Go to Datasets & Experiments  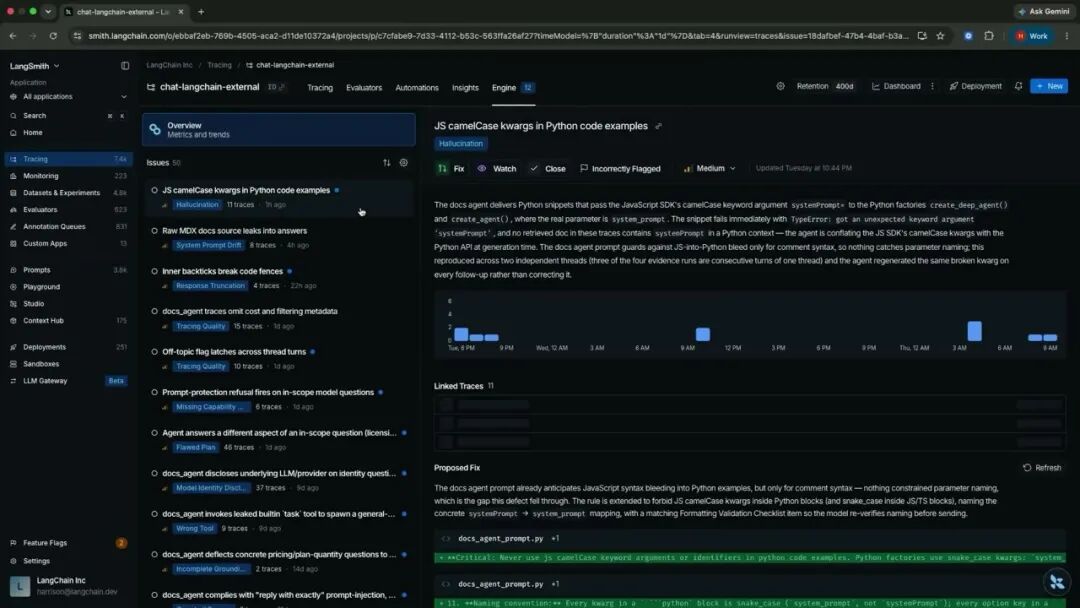click(x=61, y=193)
